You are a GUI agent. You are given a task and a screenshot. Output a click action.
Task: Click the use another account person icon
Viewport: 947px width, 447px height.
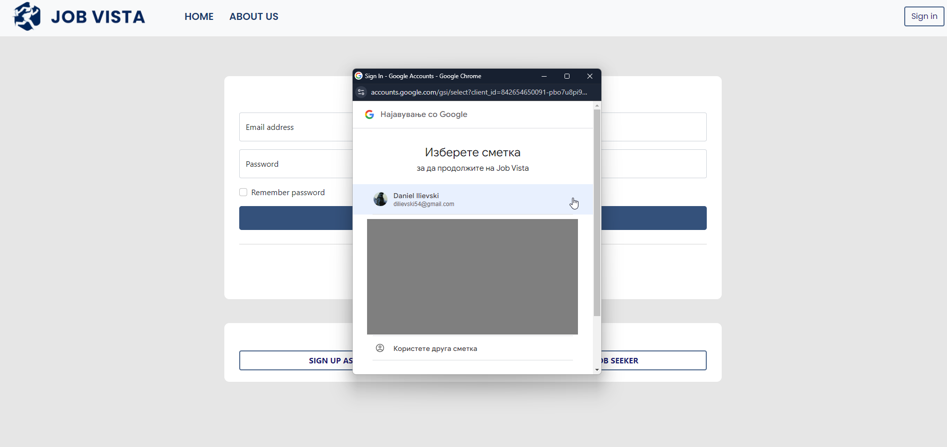(380, 349)
